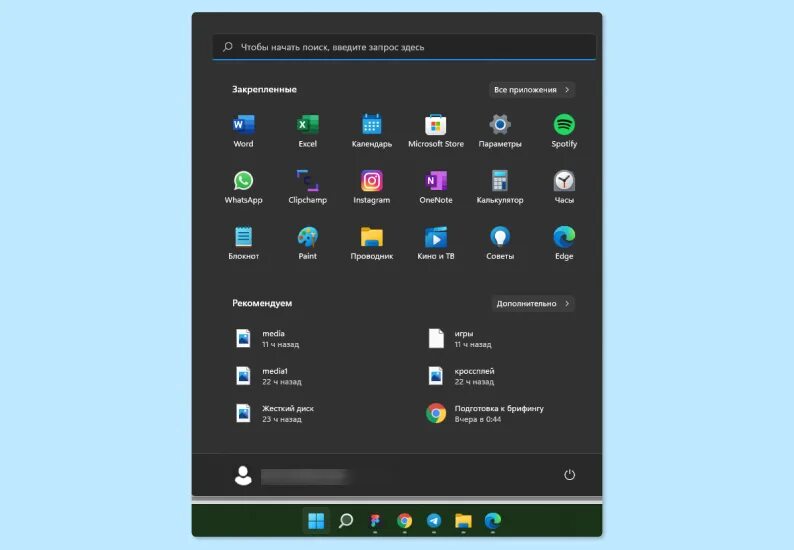Open Блокнот notepad
This screenshot has height=550, width=794.
pyautogui.click(x=244, y=243)
